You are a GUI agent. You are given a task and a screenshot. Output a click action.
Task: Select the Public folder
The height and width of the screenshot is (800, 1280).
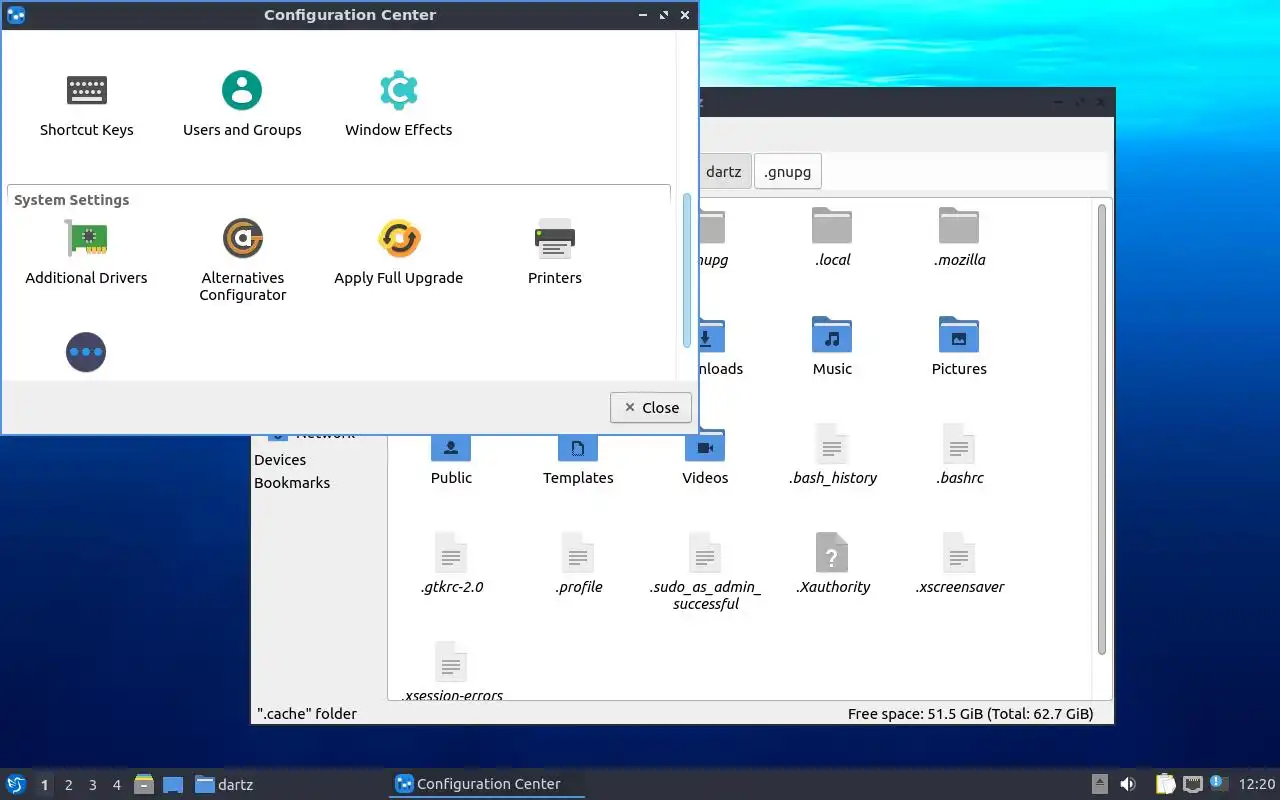(451, 460)
